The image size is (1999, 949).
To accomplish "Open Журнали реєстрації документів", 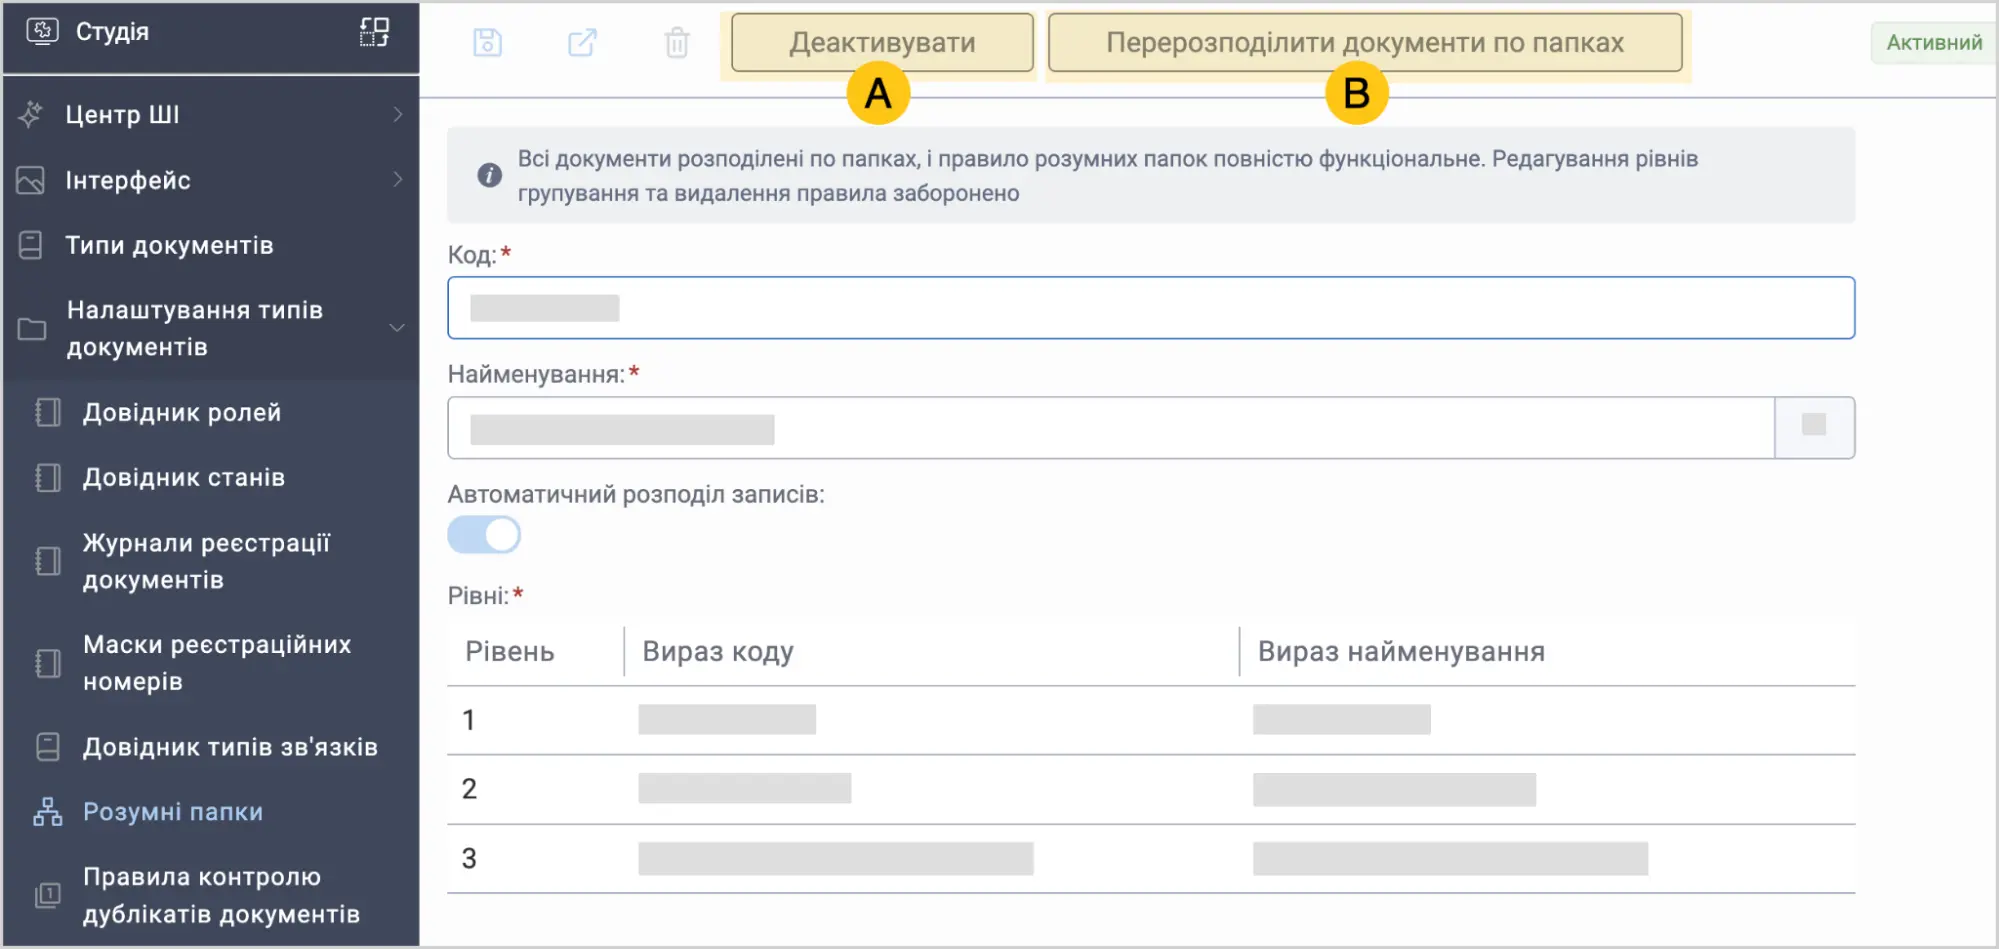I will pos(211,561).
